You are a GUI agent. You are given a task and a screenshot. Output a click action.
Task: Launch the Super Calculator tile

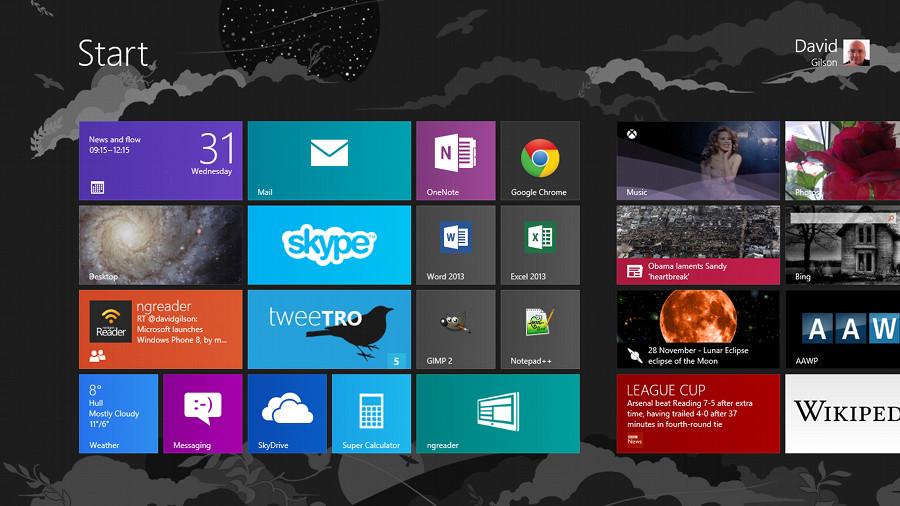click(371, 414)
